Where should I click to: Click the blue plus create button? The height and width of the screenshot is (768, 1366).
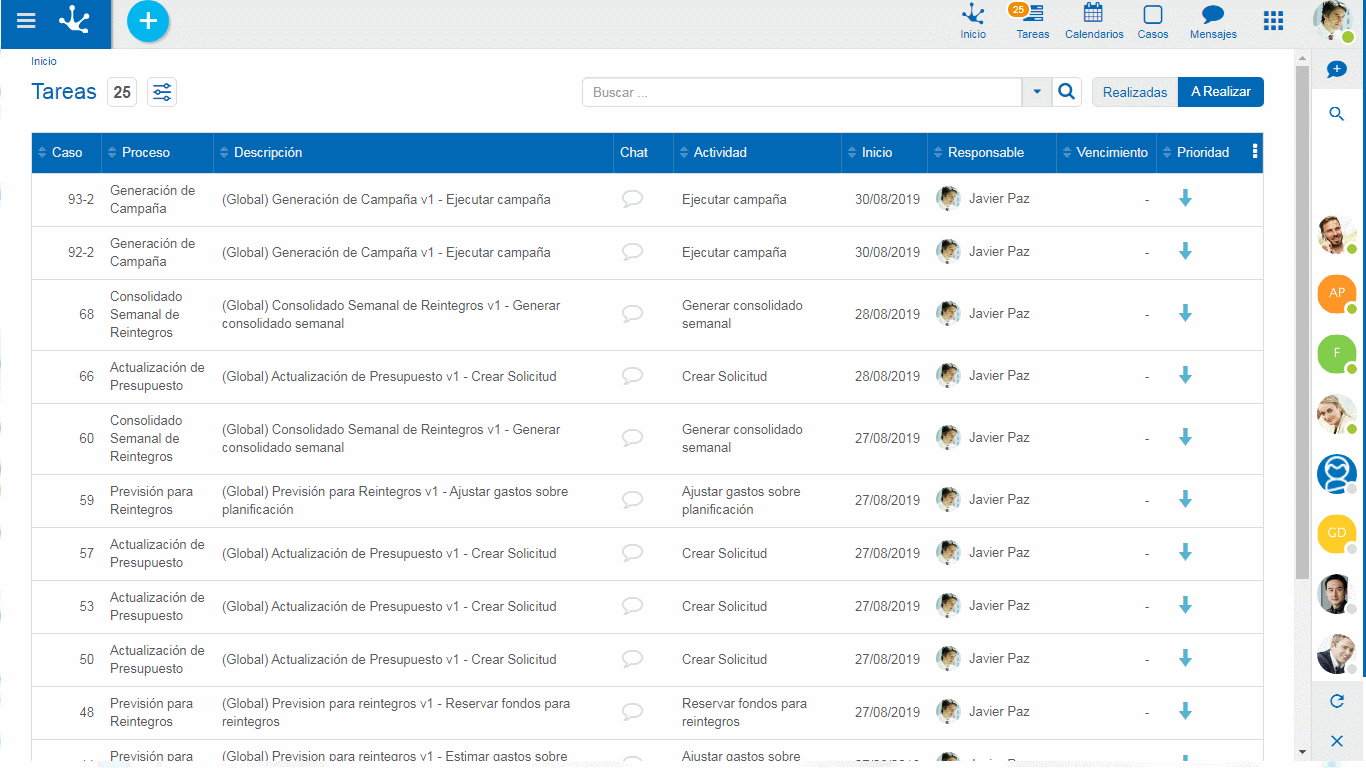(x=148, y=21)
